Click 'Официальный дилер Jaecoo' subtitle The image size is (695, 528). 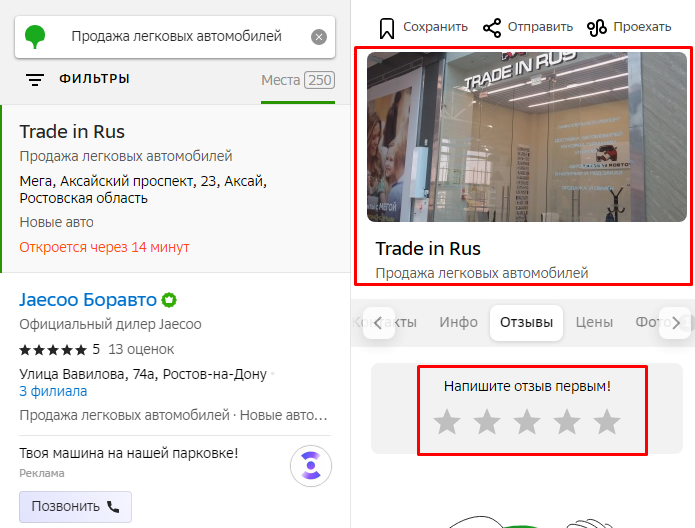110,325
